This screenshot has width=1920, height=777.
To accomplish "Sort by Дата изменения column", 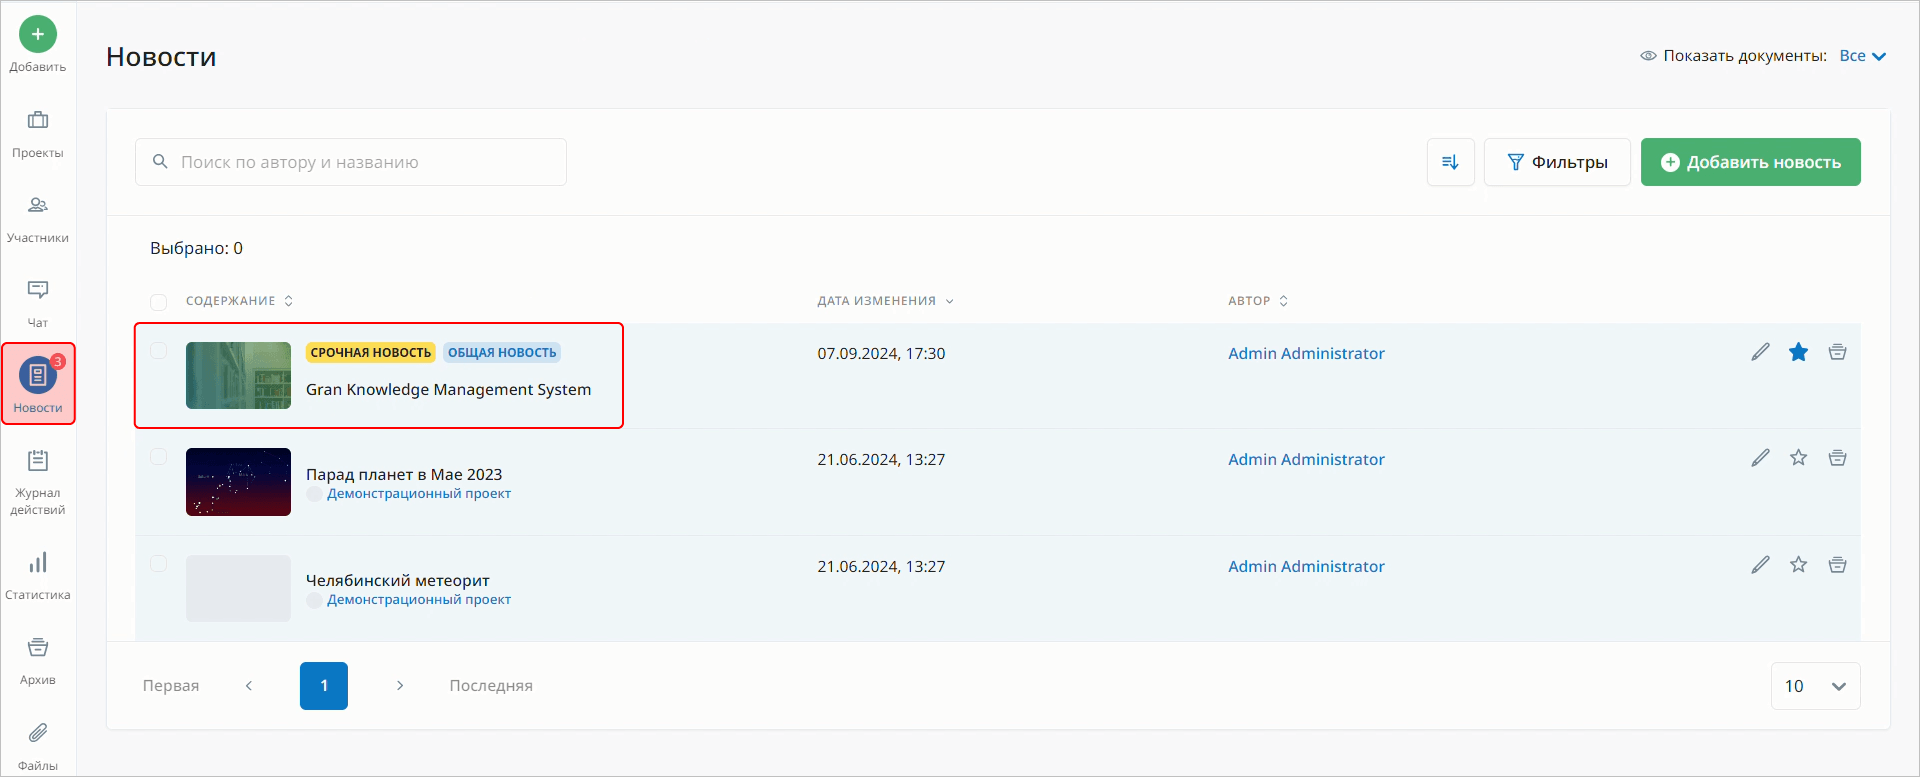I will tap(885, 301).
